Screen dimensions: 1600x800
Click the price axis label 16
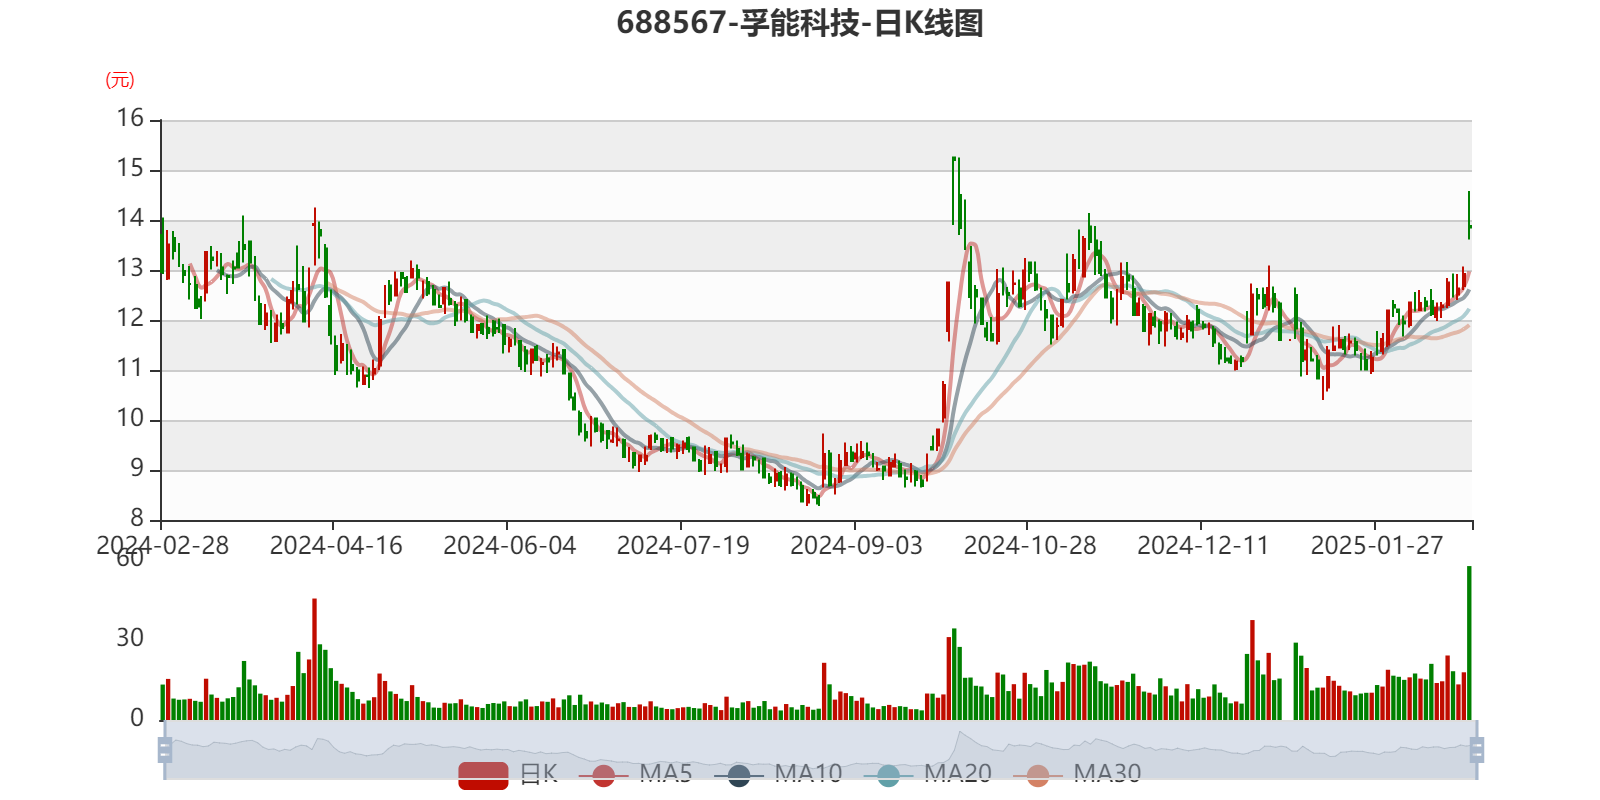point(130,118)
